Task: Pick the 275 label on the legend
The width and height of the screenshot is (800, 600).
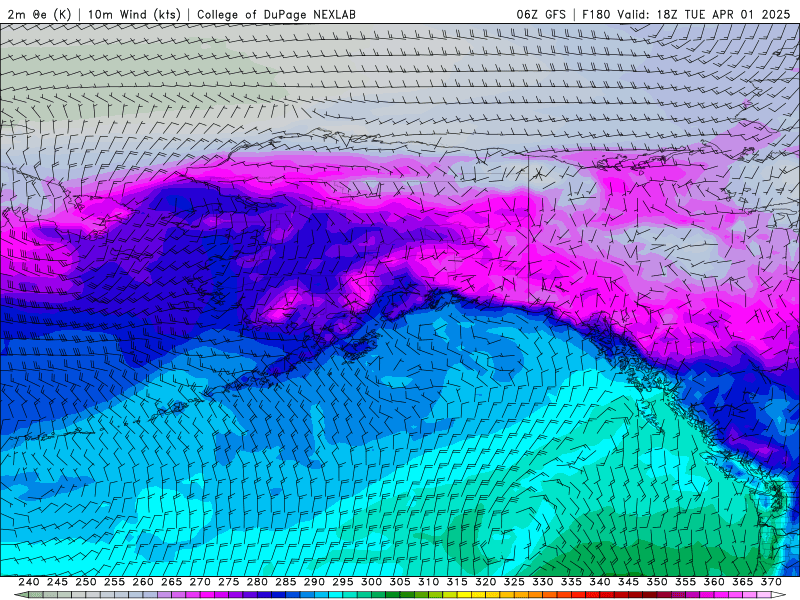Action: 229,582
